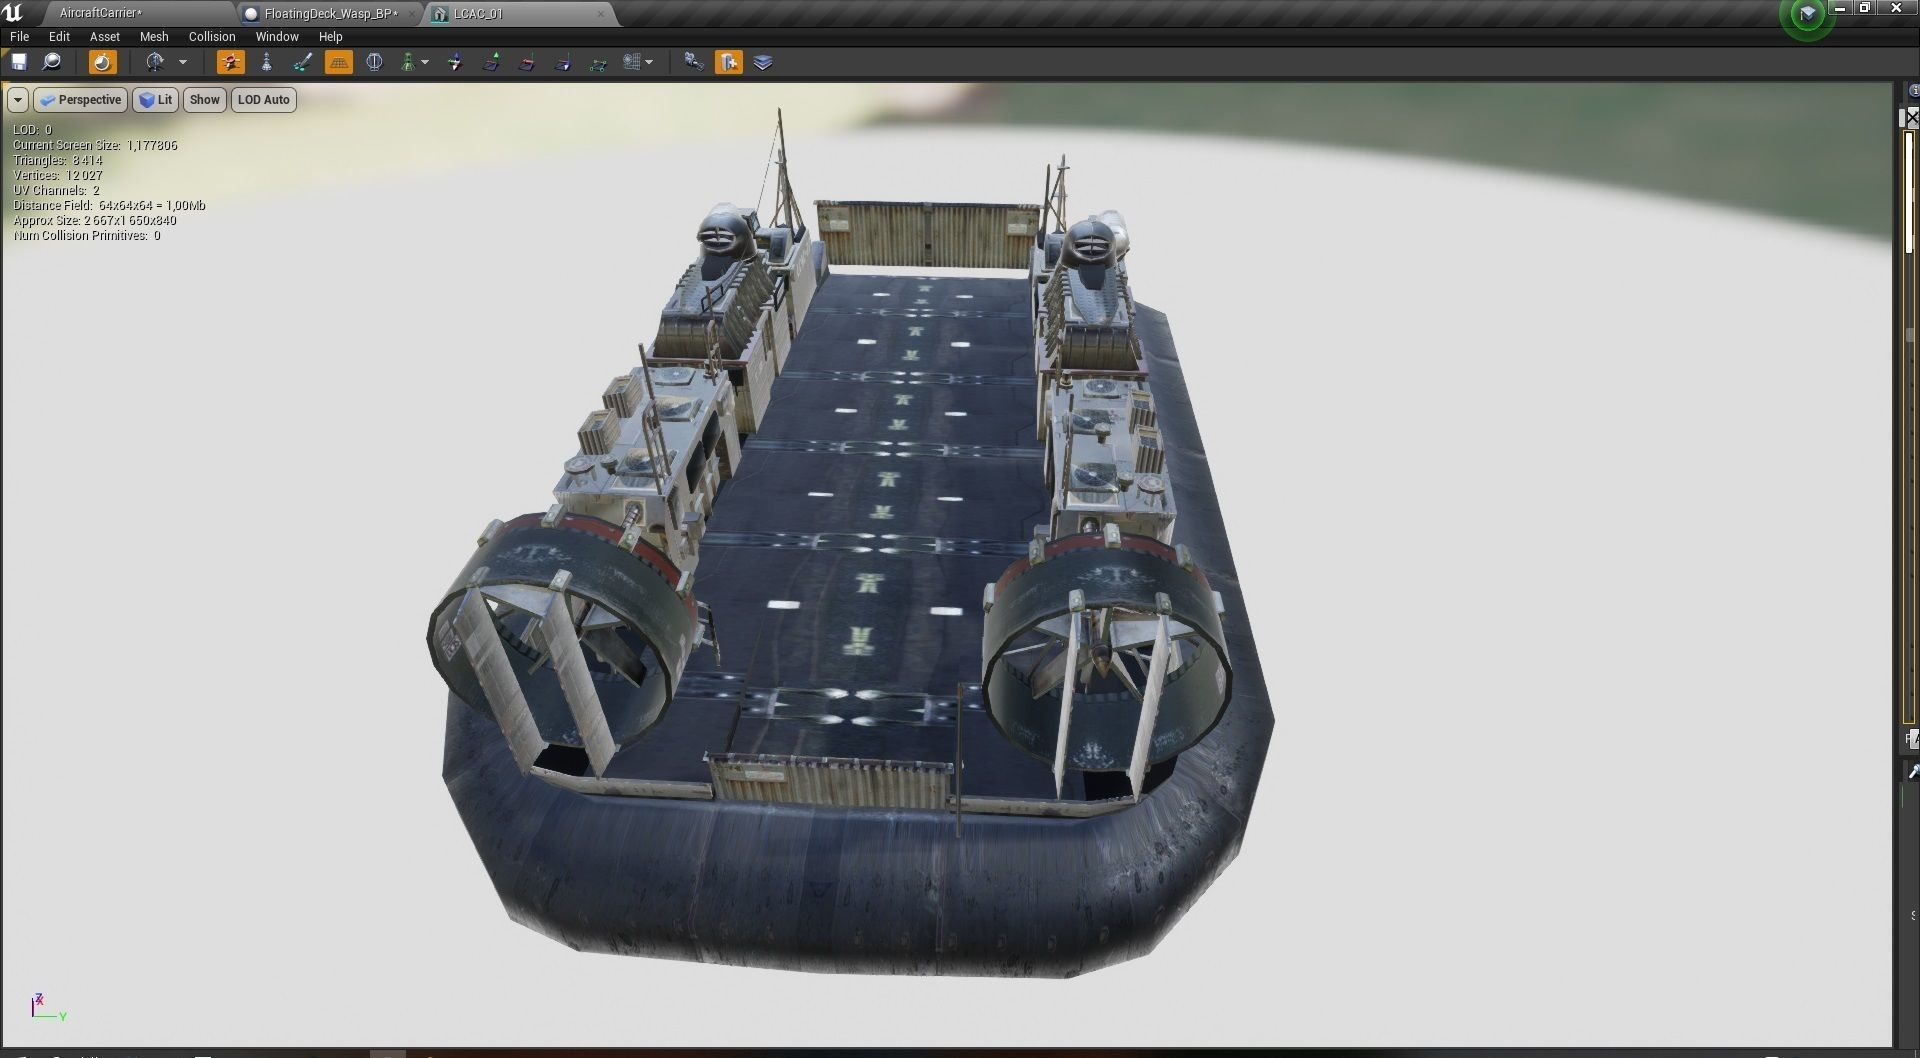Open the Collision menu
Viewport: 1920px width, 1058px height.
click(212, 36)
